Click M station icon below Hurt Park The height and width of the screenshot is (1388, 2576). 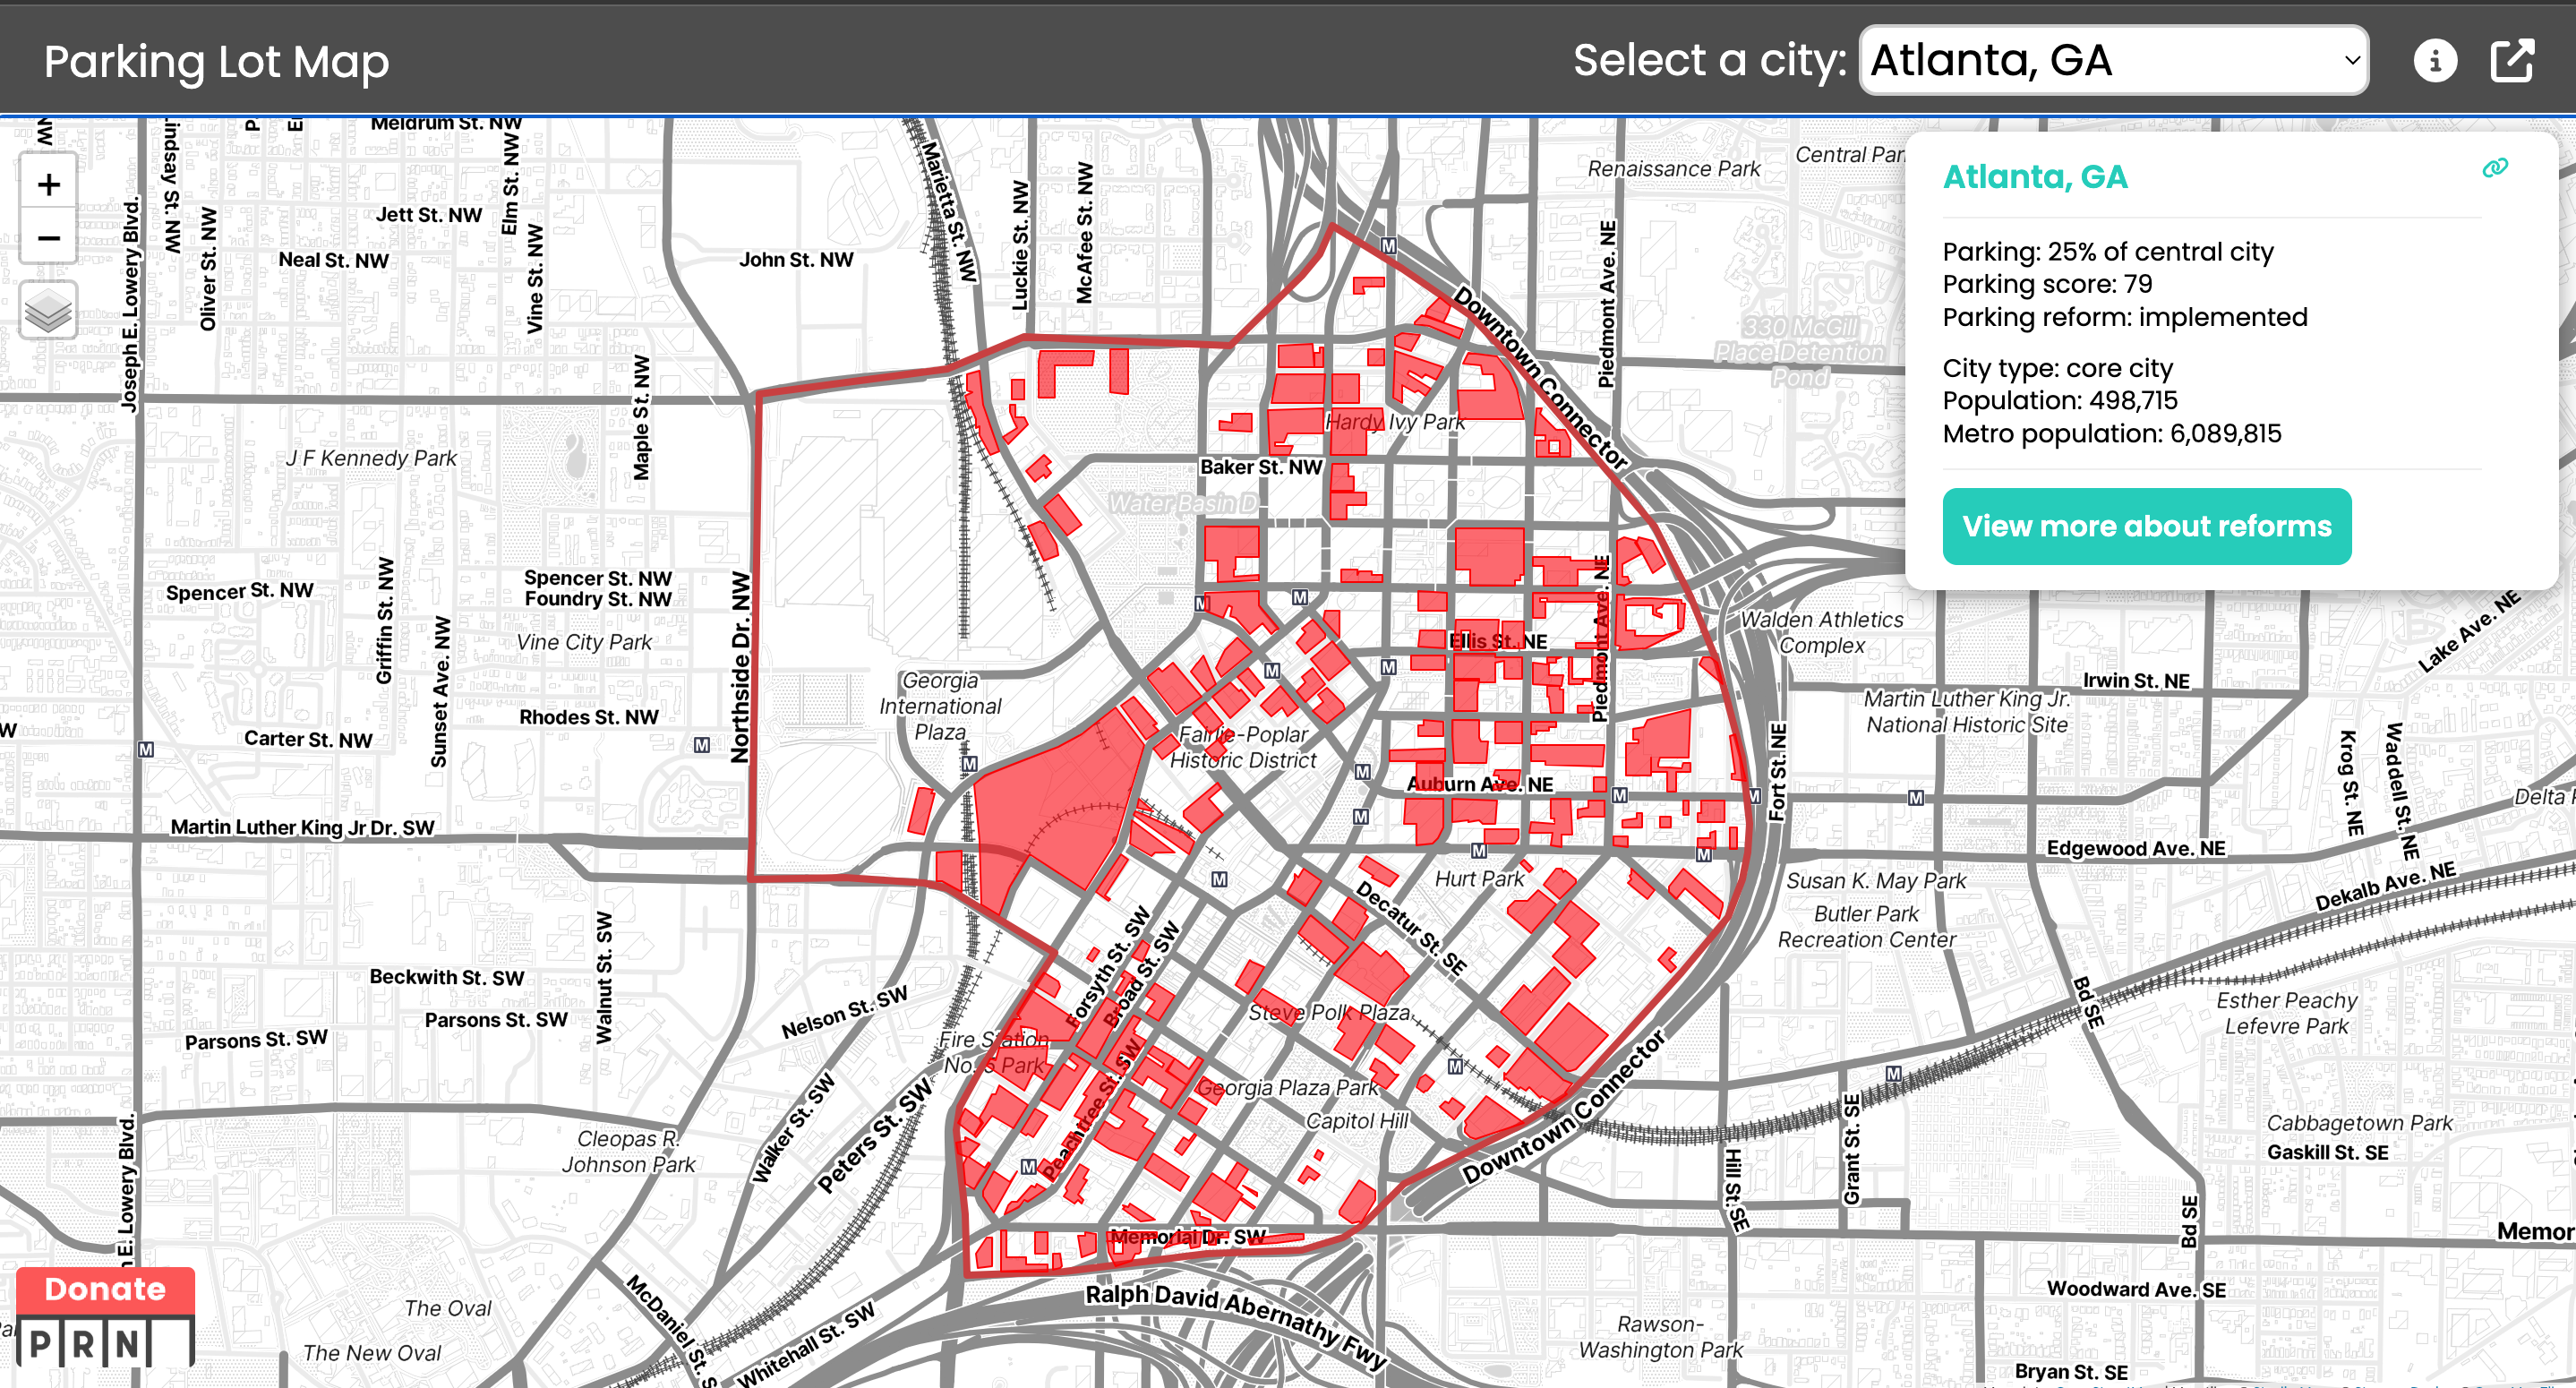(1479, 851)
